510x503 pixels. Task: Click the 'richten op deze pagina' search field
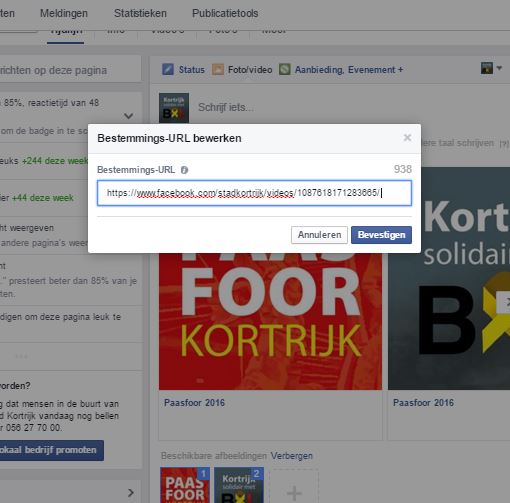(70, 70)
